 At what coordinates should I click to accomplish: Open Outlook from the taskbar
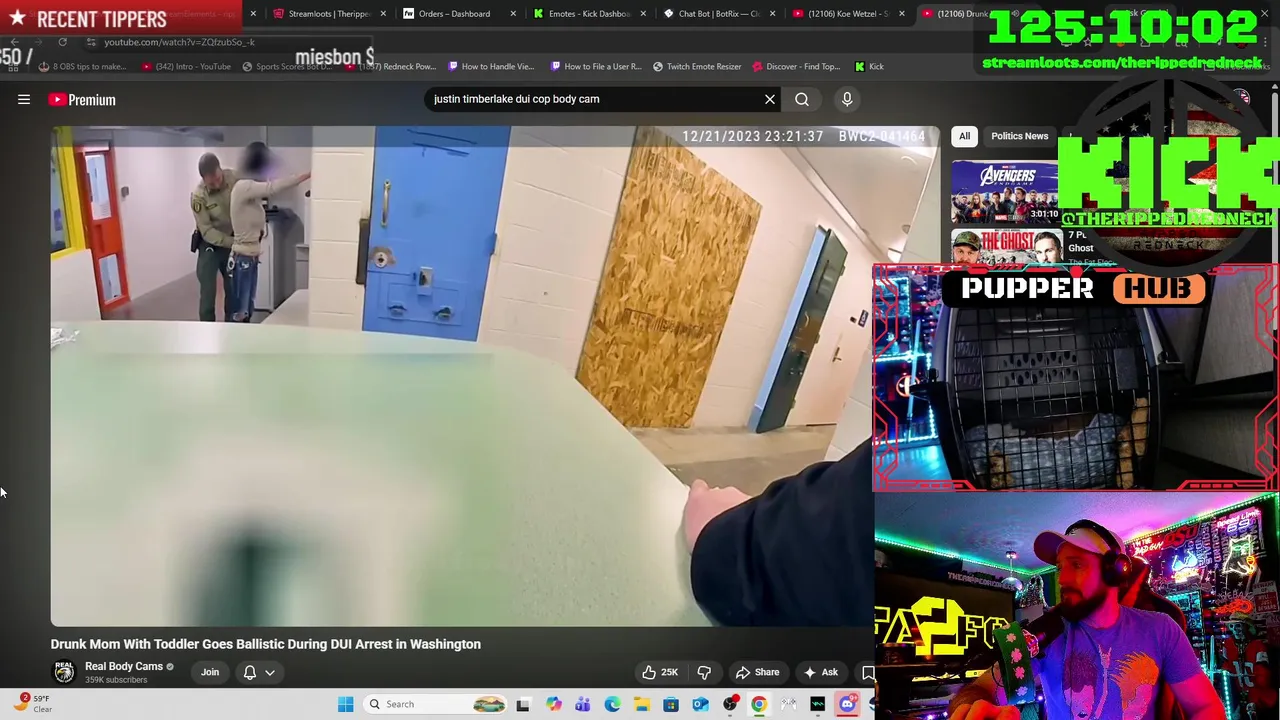(x=700, y=704)
